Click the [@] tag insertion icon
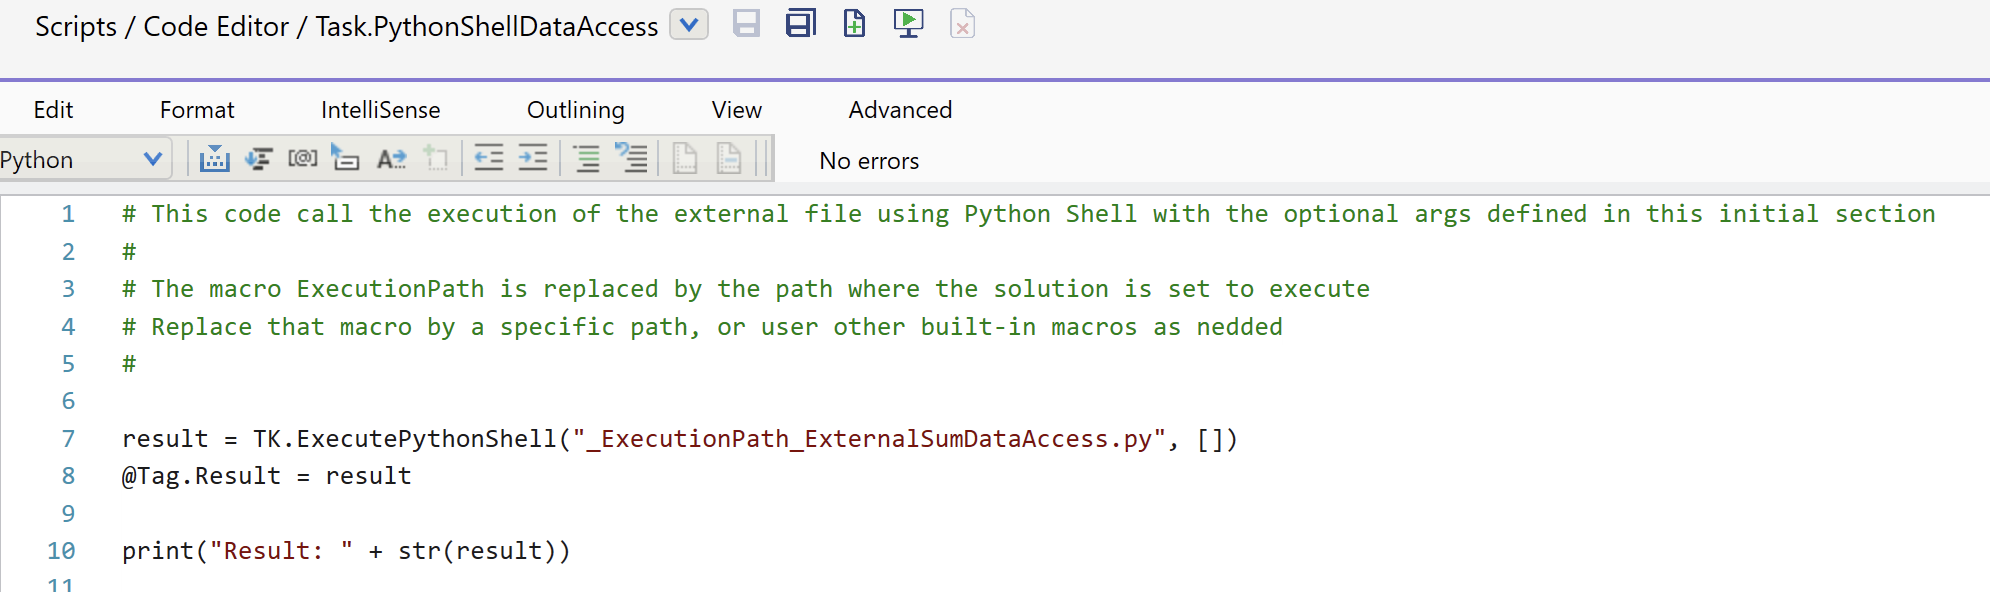Screen dimensions: 1990x592 pos(302,159)
